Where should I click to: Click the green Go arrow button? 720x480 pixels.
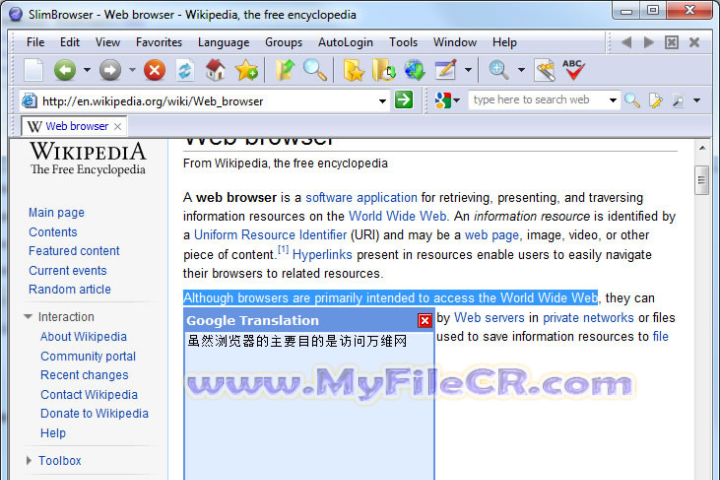(x=404, y=100)
